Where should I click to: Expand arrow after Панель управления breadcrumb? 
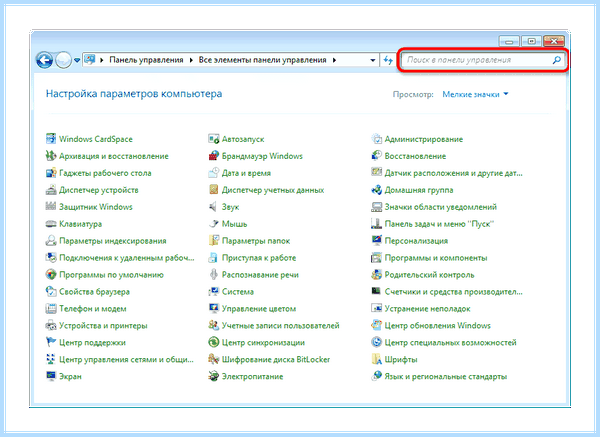coord(191,60)
